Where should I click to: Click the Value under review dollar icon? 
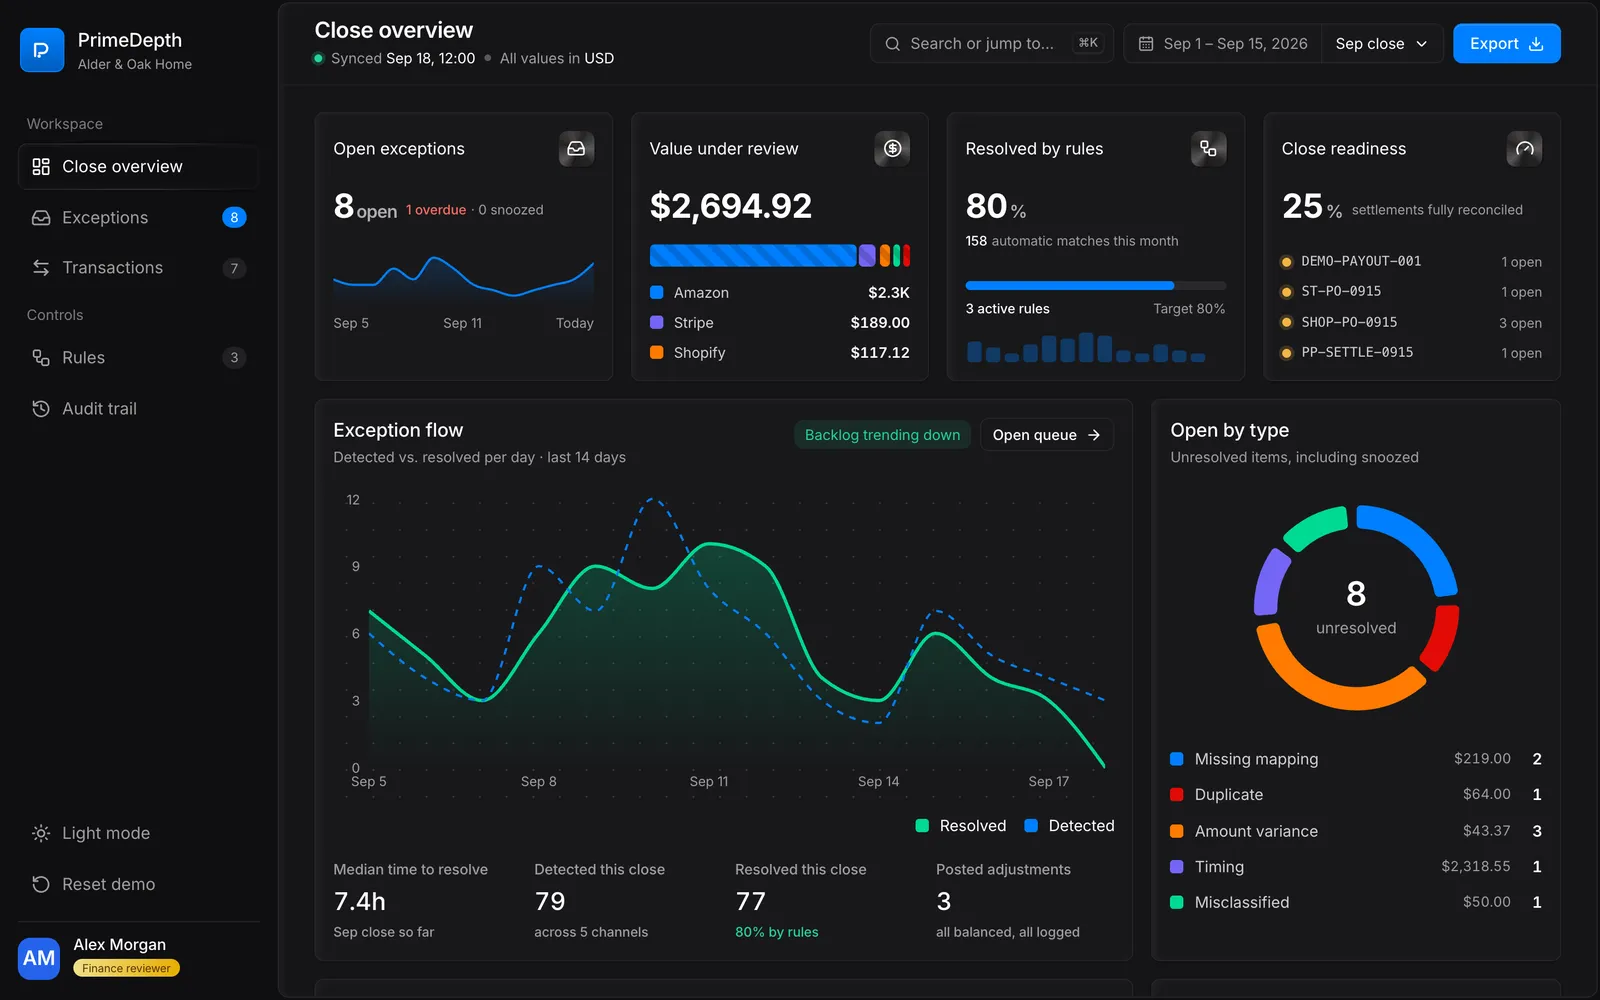(892, 149)
